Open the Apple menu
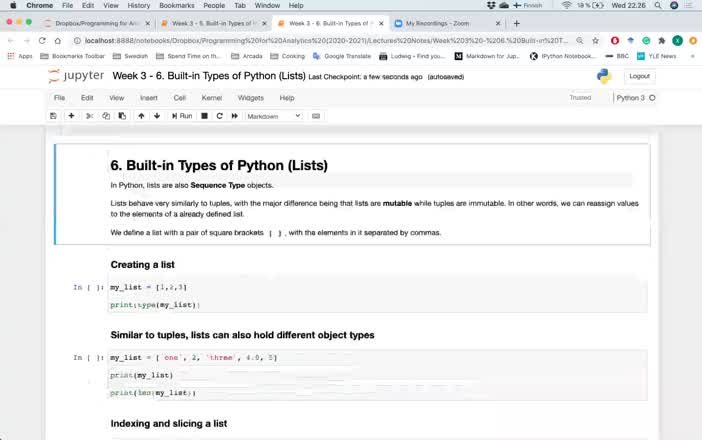 coord(13,5)
